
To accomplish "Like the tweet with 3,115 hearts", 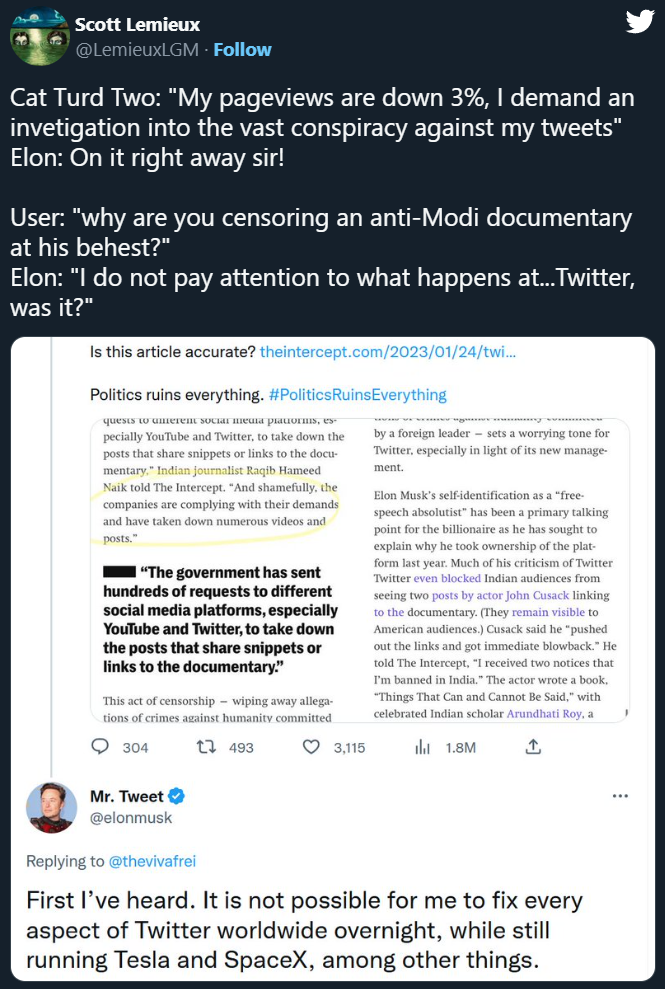I will coord(312,747).
